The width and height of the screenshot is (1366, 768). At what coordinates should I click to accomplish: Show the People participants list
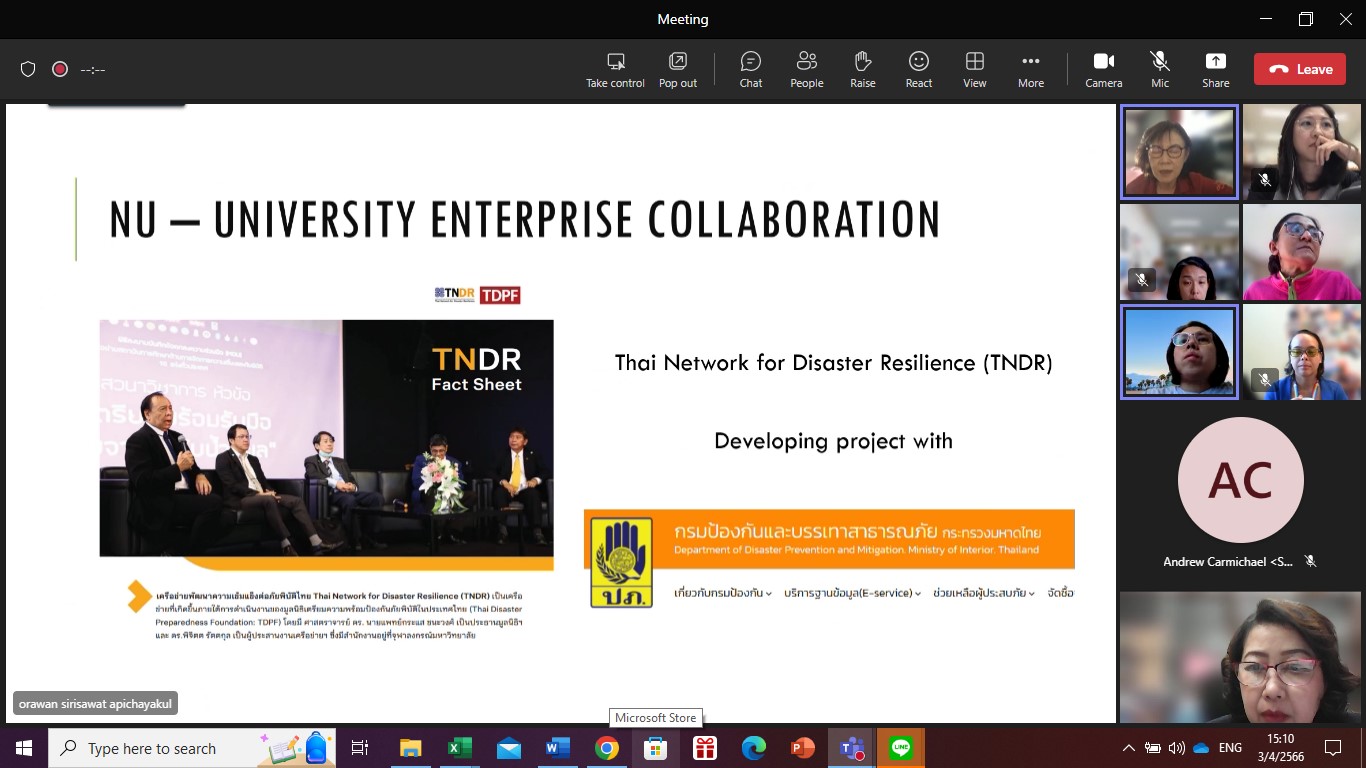tap(807, 69)
